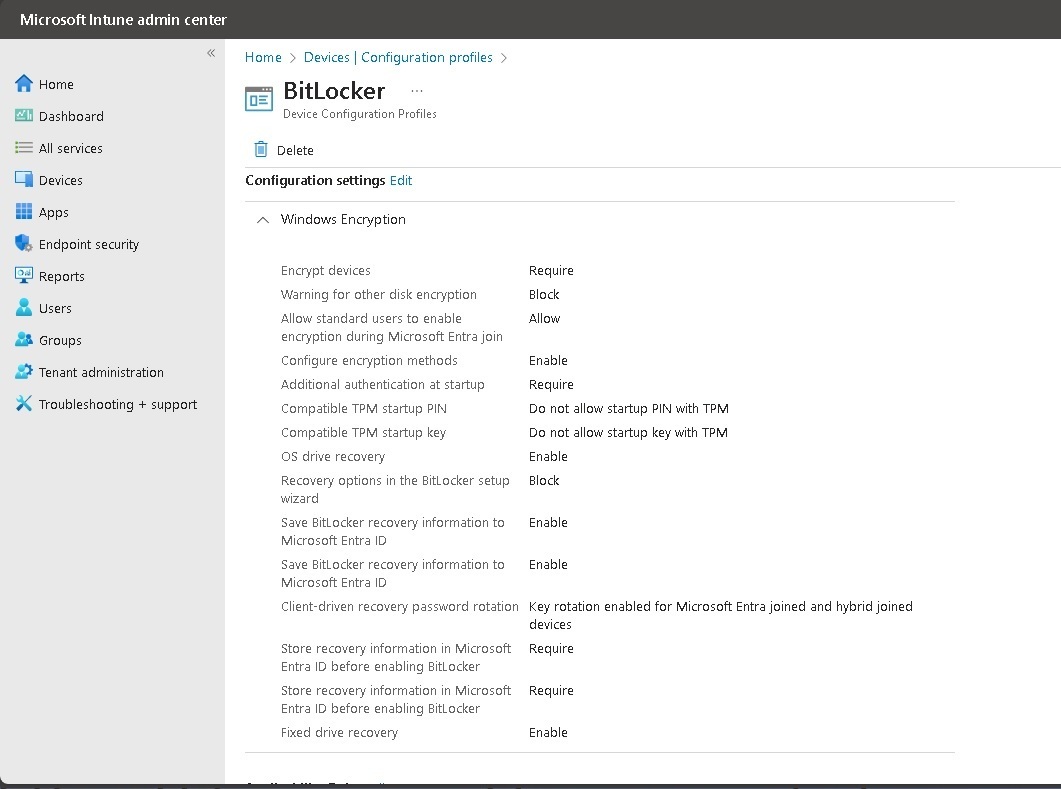Click the Microsoft Intune admin center title
The image size is (1061, 789).
[x=123, y=19]
